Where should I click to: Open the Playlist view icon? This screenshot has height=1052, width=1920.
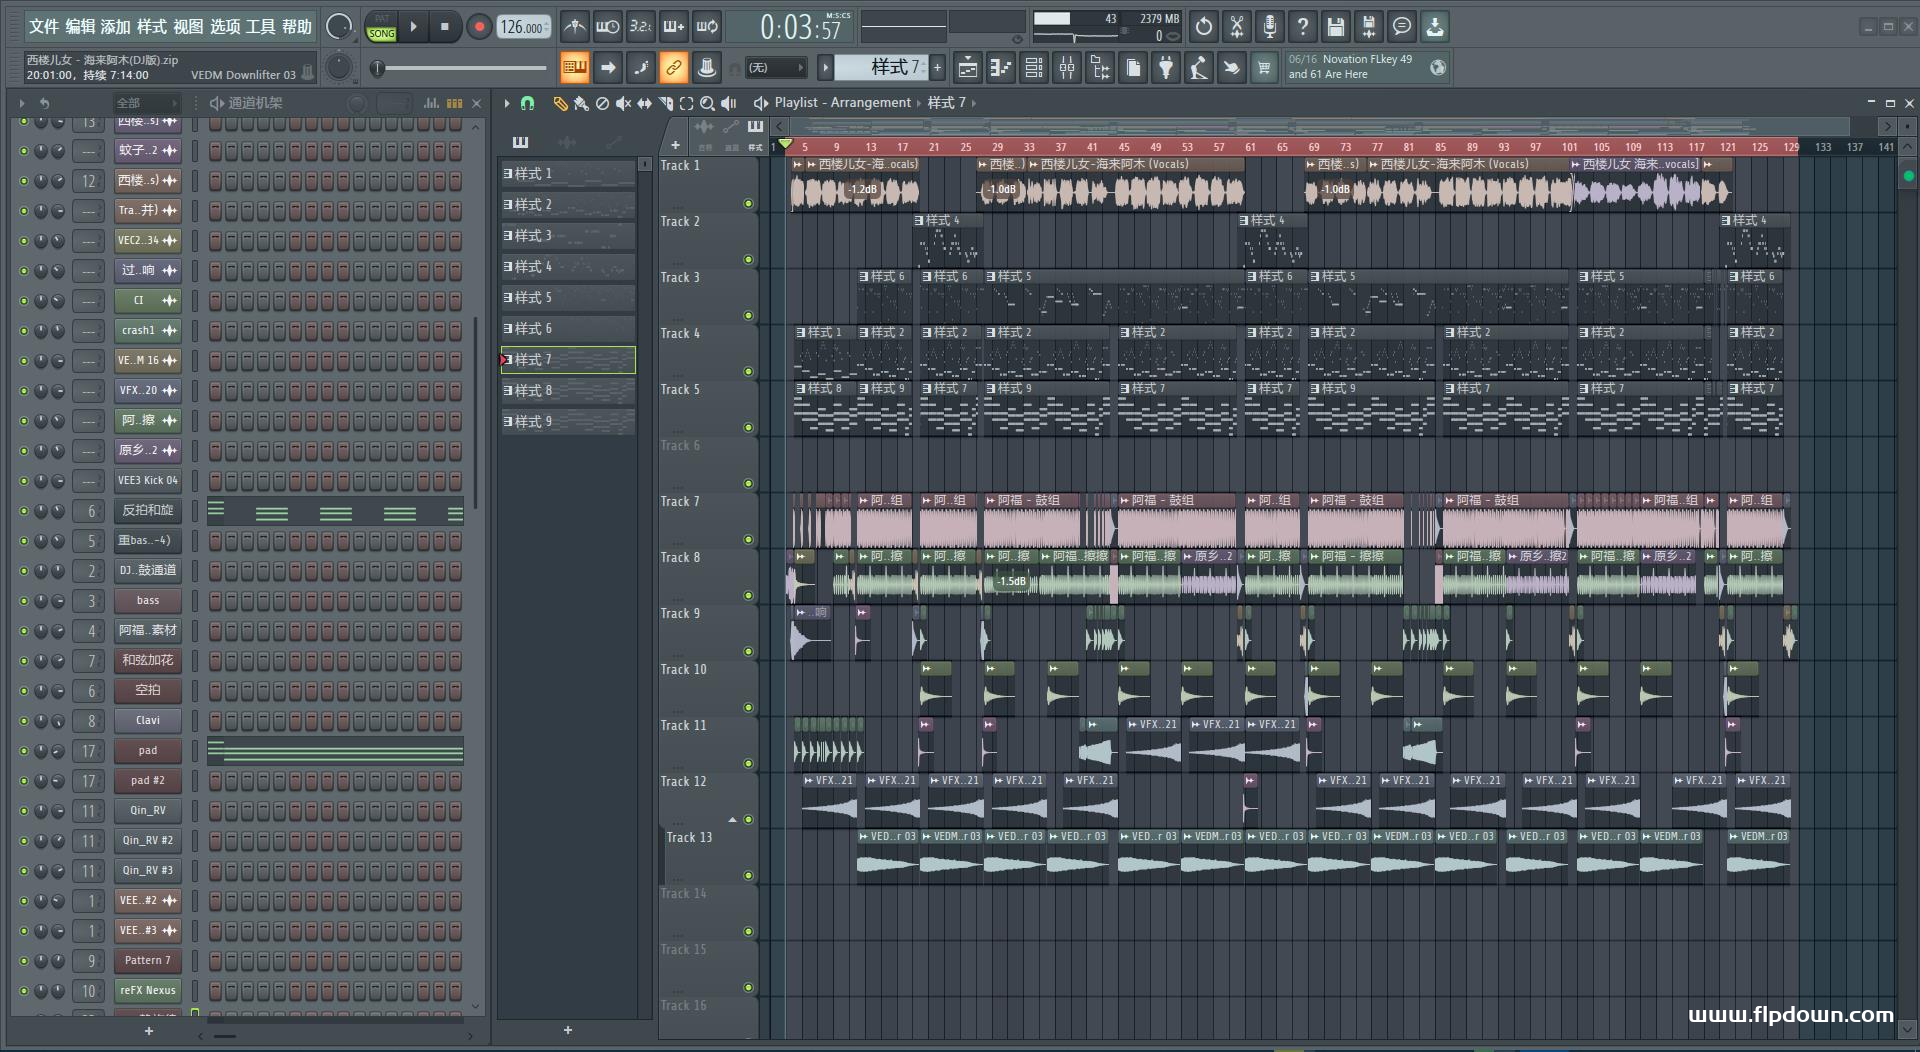coord(967,68)
